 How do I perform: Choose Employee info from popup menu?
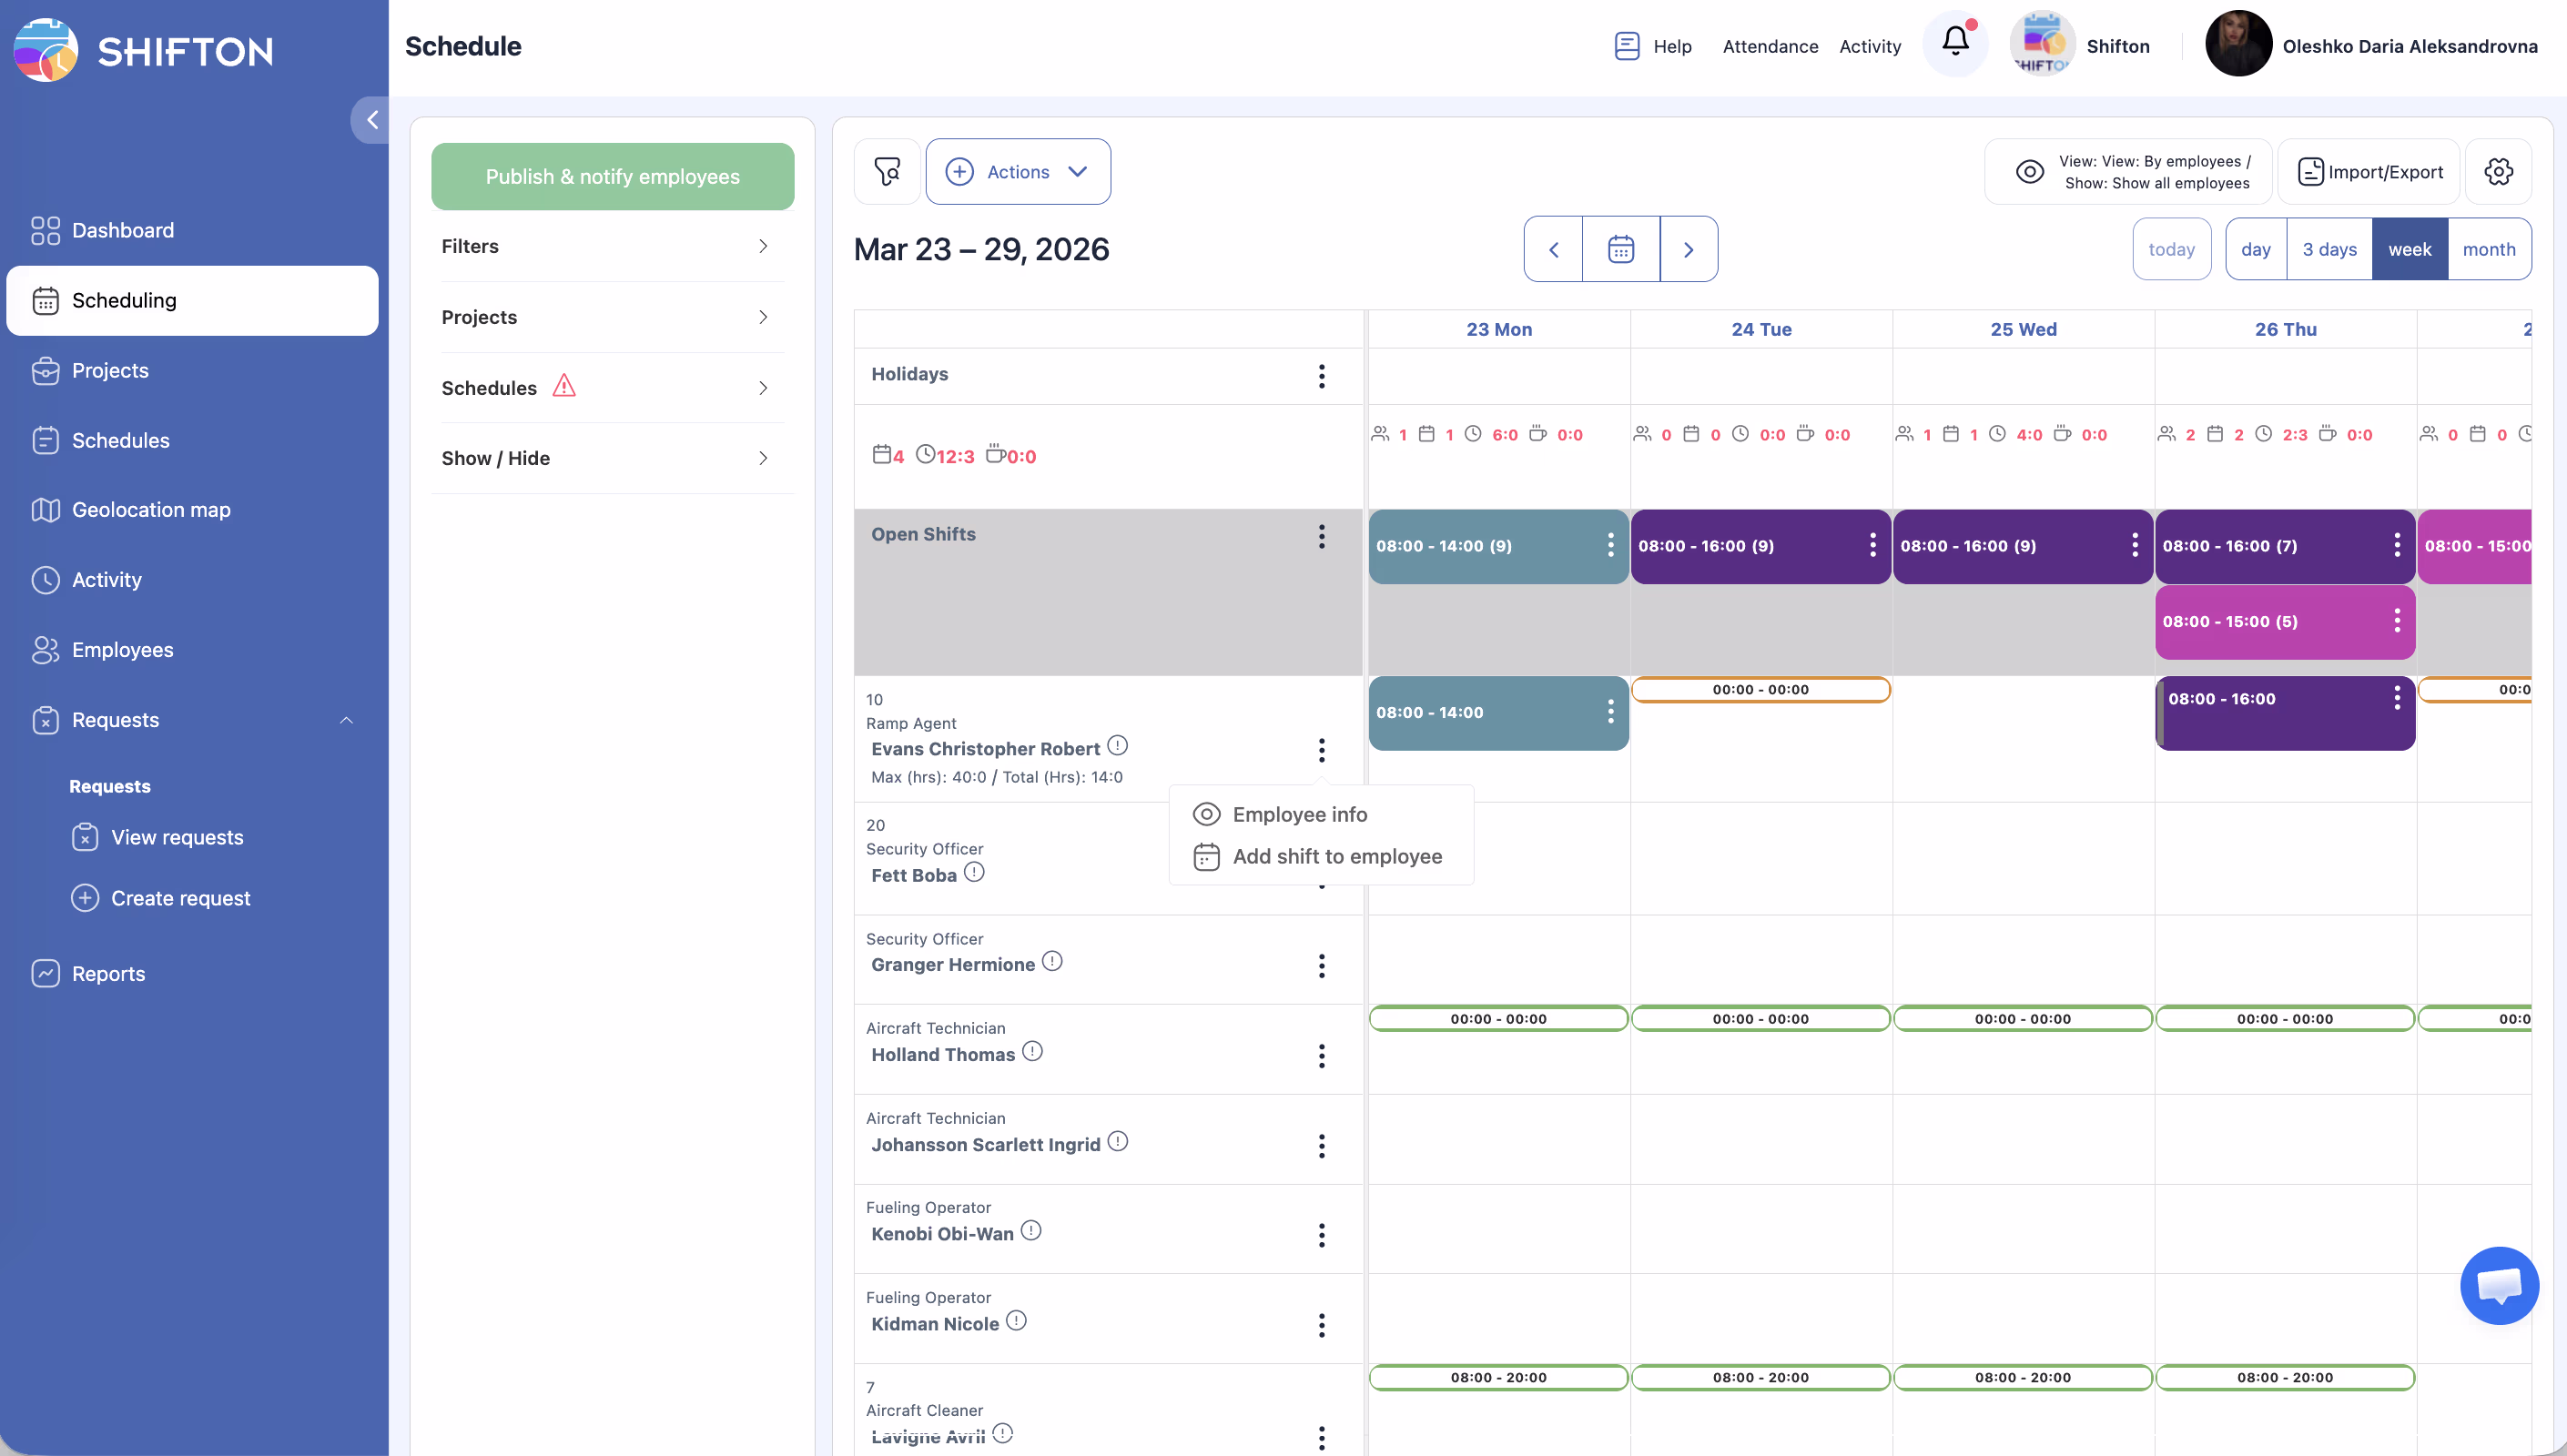(1298, 814)
